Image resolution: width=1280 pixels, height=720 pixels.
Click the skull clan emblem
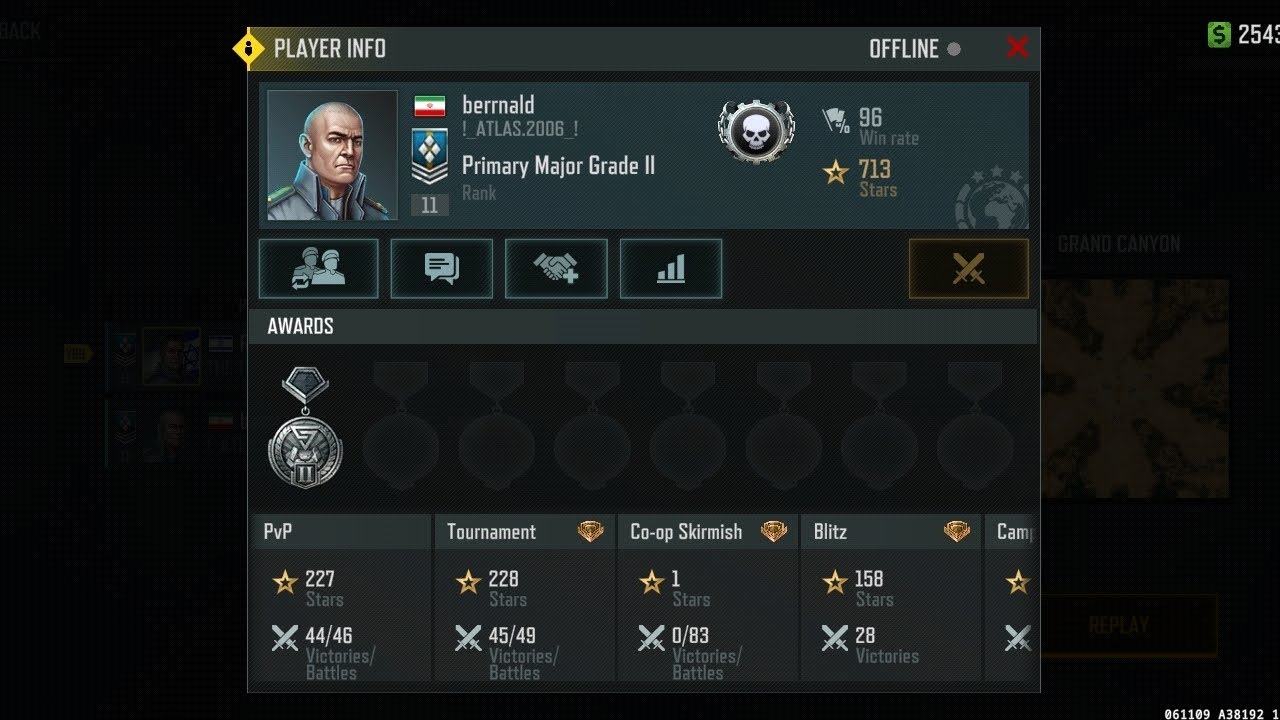click(x=756, y=130)
